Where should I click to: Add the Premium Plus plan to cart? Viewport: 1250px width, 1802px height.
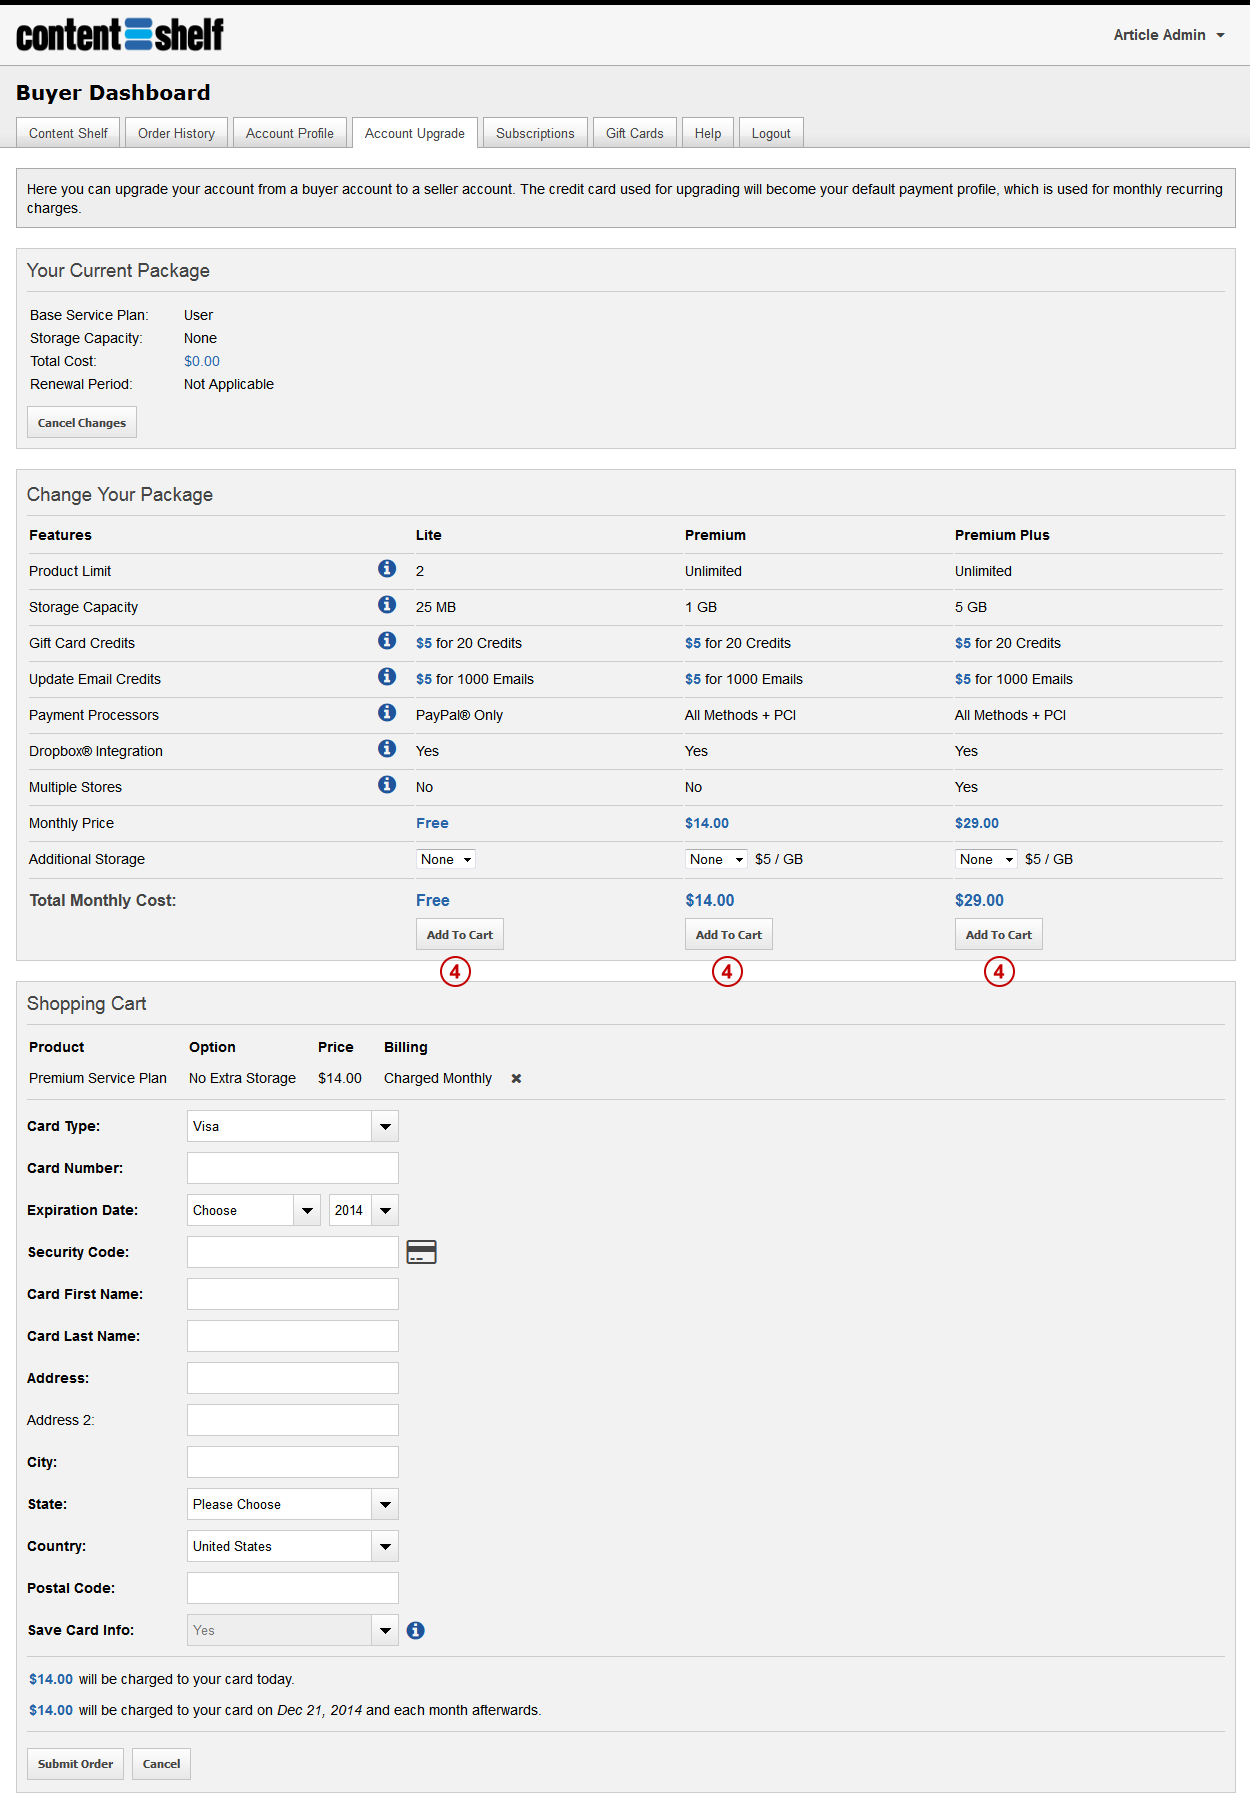pos(999,934)
